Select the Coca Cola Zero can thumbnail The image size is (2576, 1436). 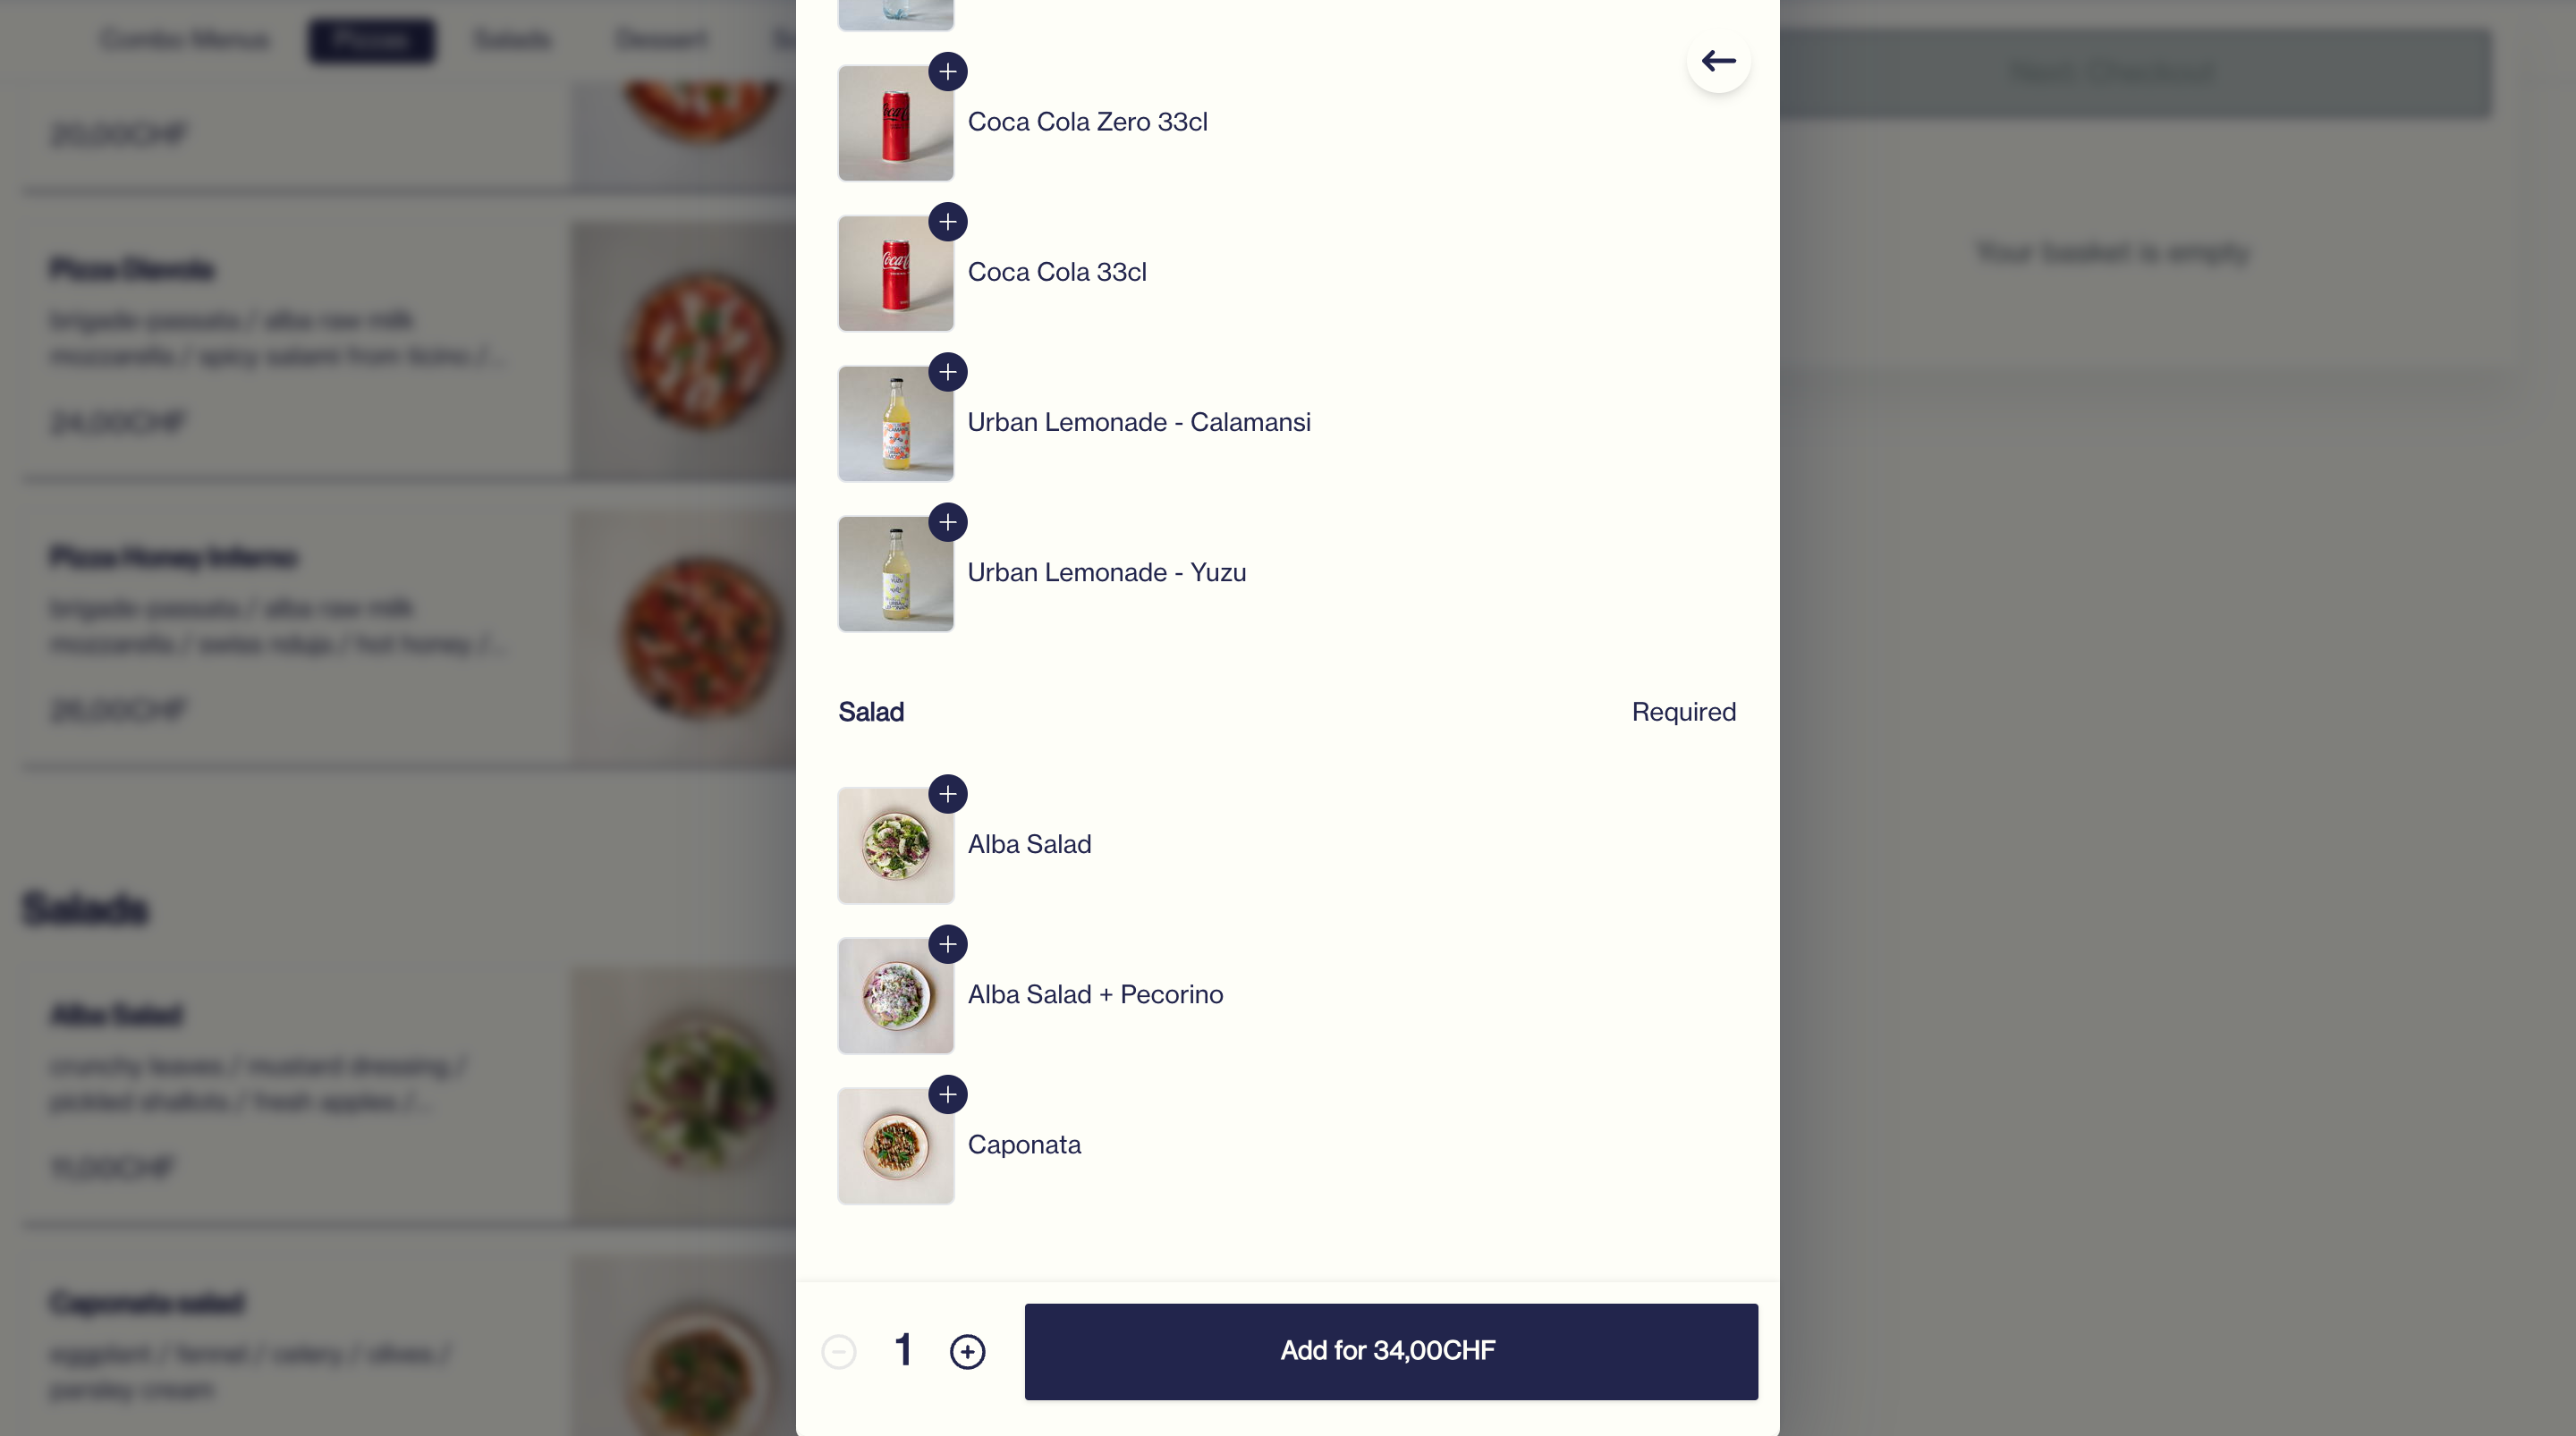pos(895,123)
